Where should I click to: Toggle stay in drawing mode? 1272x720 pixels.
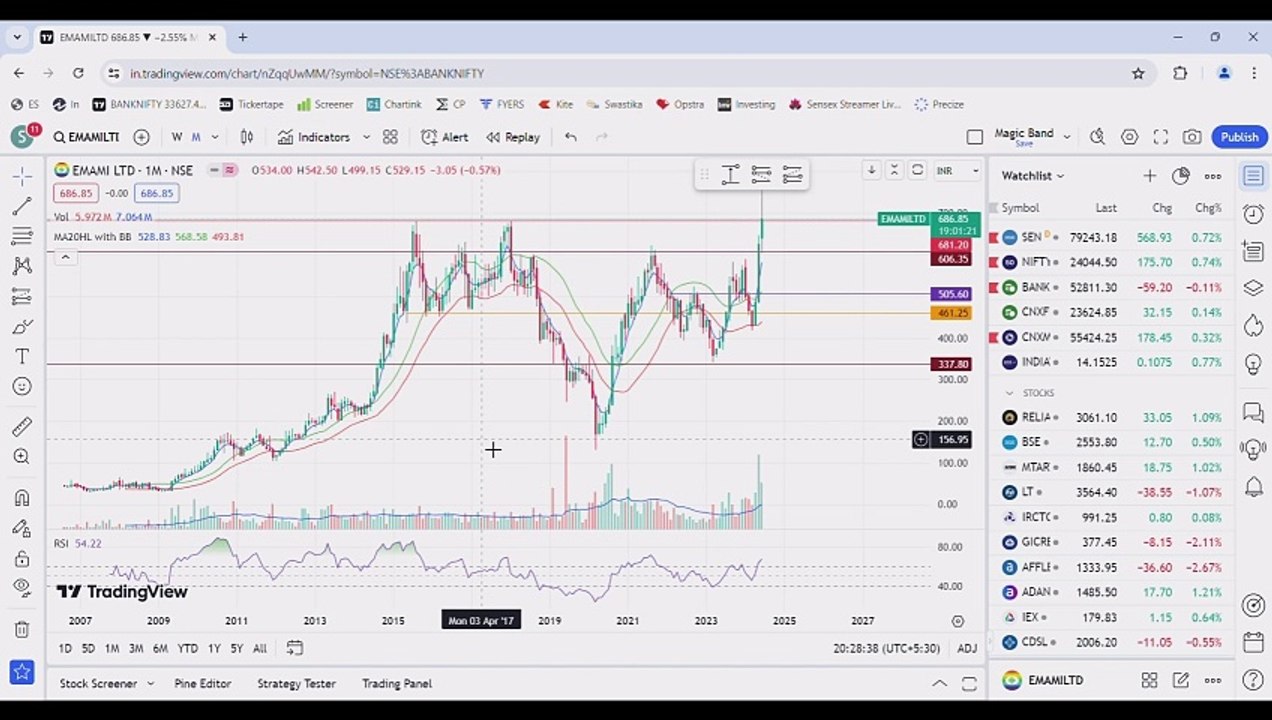tap(21, 528)
